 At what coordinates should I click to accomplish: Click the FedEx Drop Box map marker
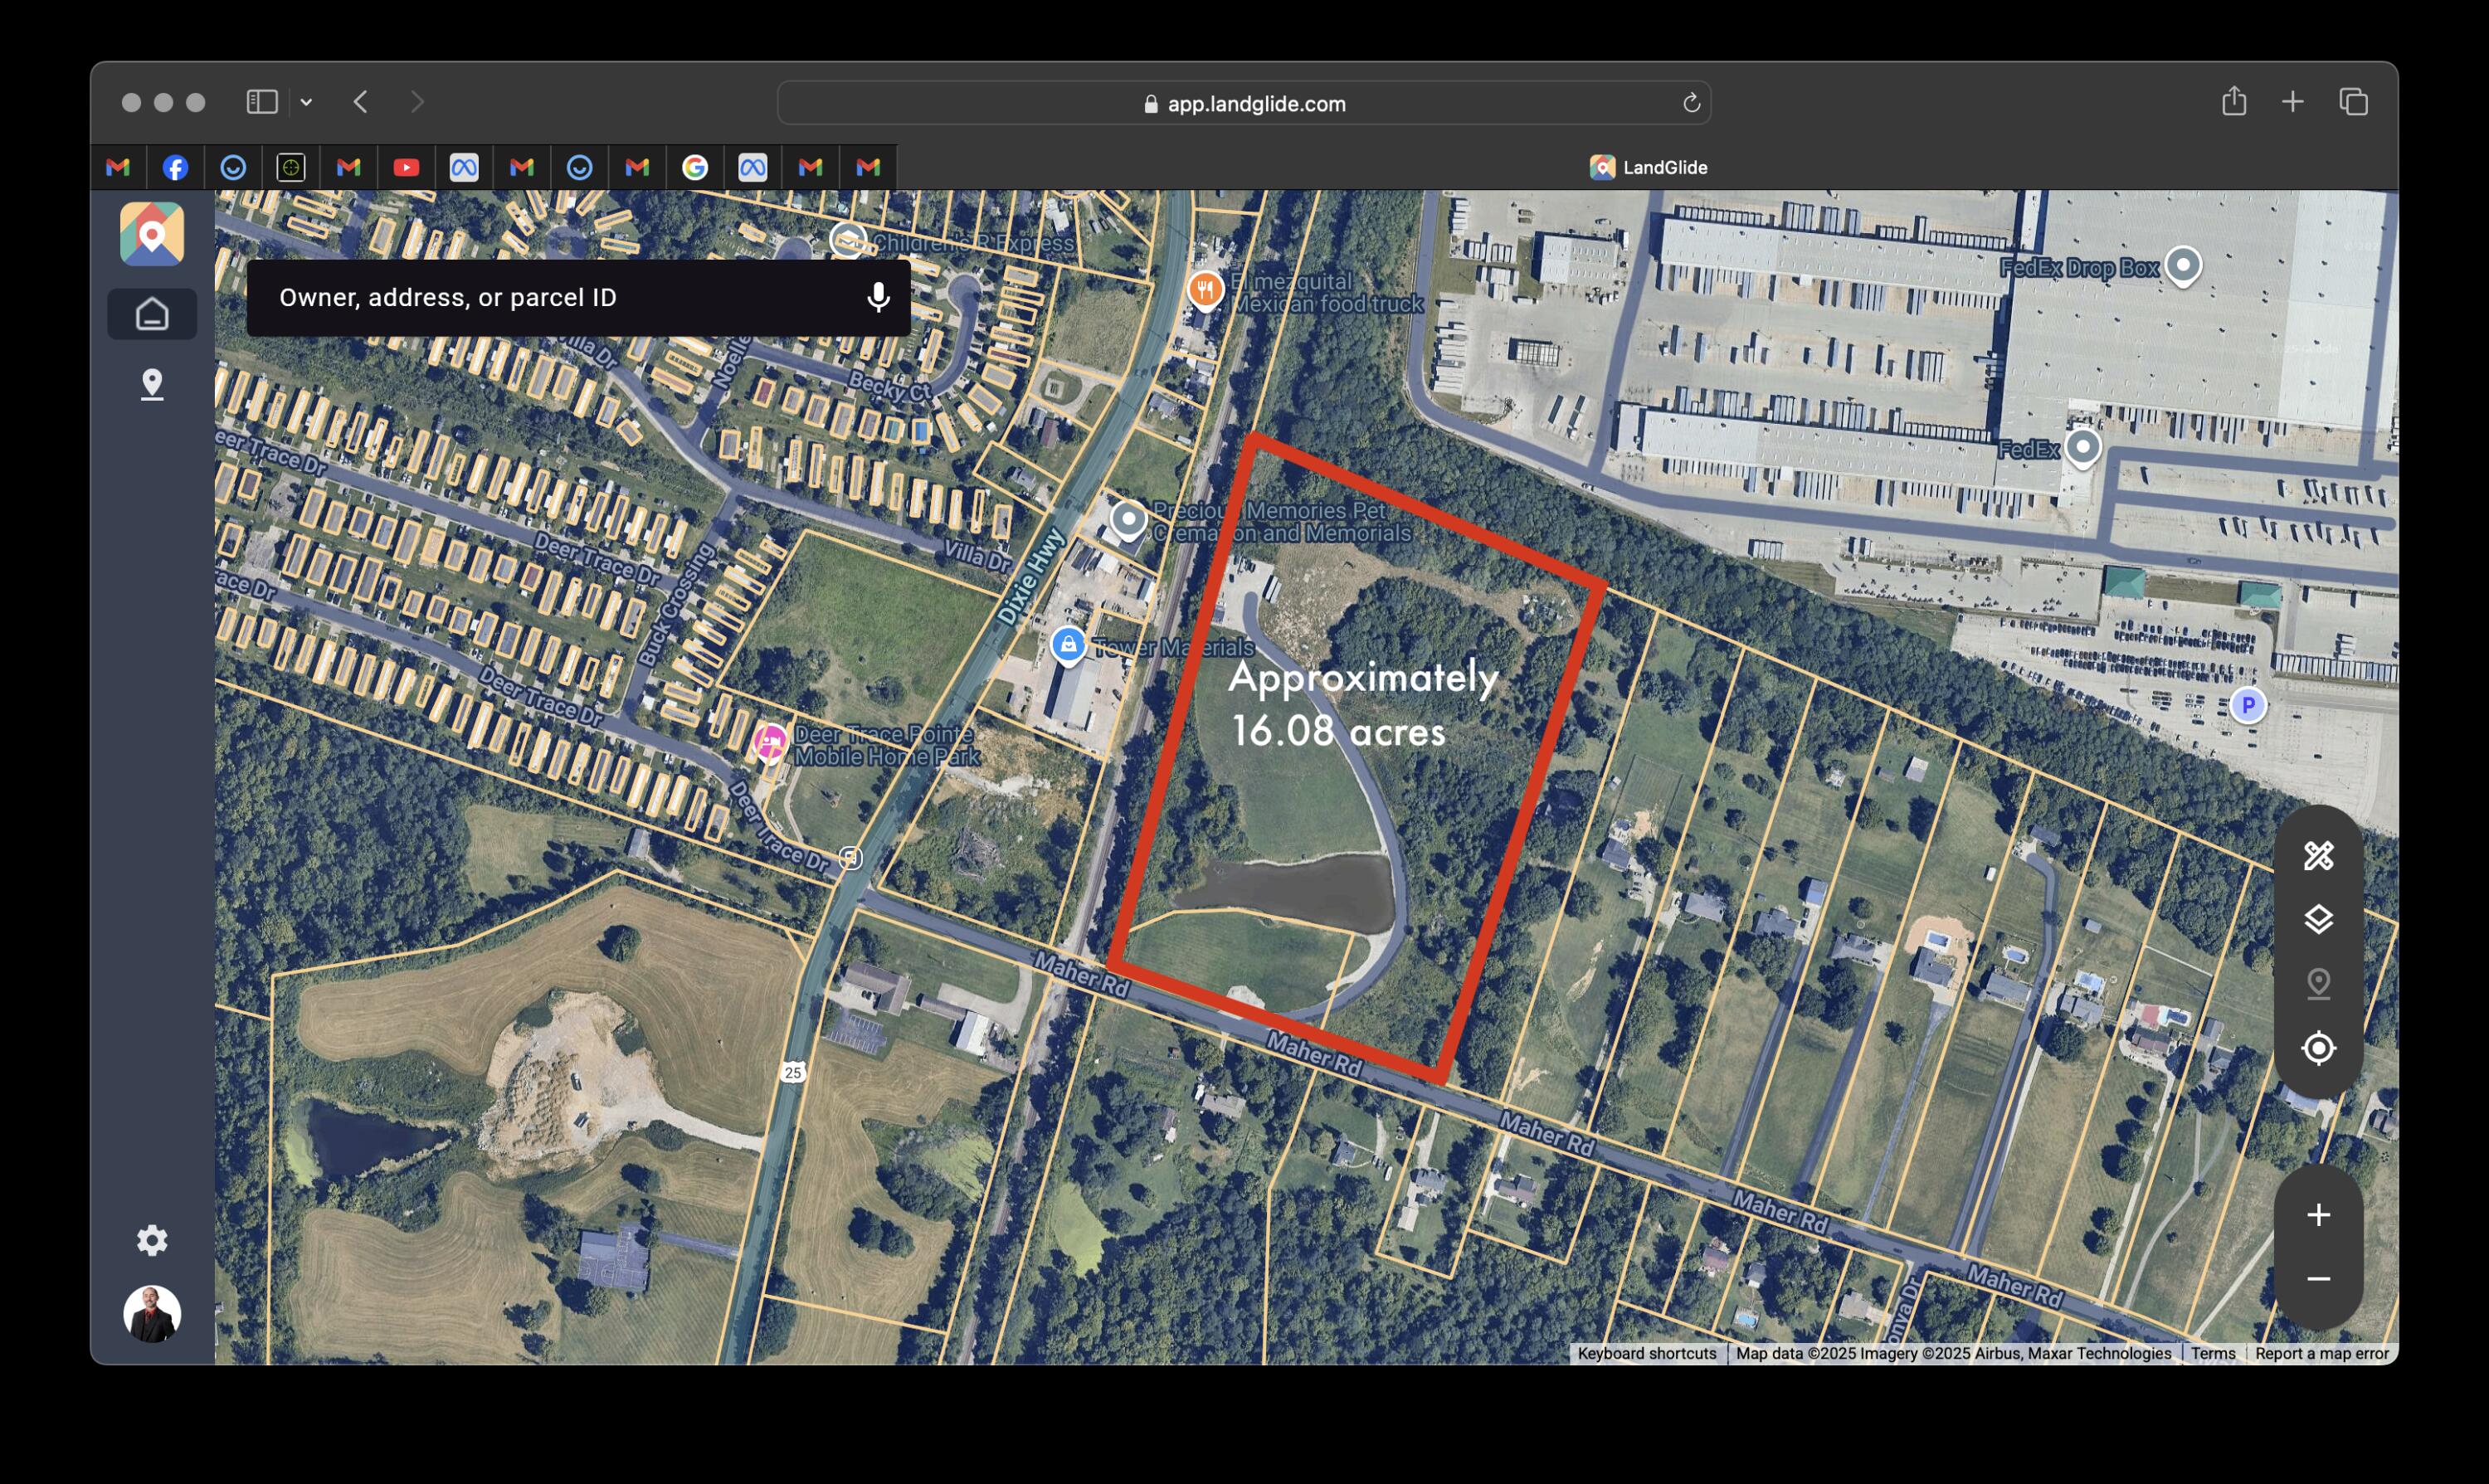(x=2182, y=266)
